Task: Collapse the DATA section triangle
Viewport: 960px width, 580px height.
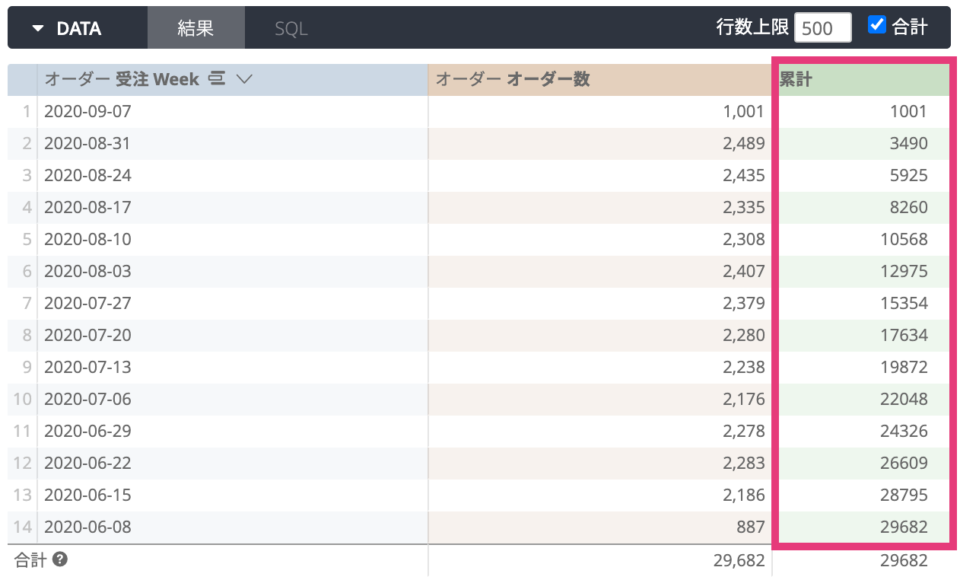Action: pyautogui.click(x=38, y=28)
